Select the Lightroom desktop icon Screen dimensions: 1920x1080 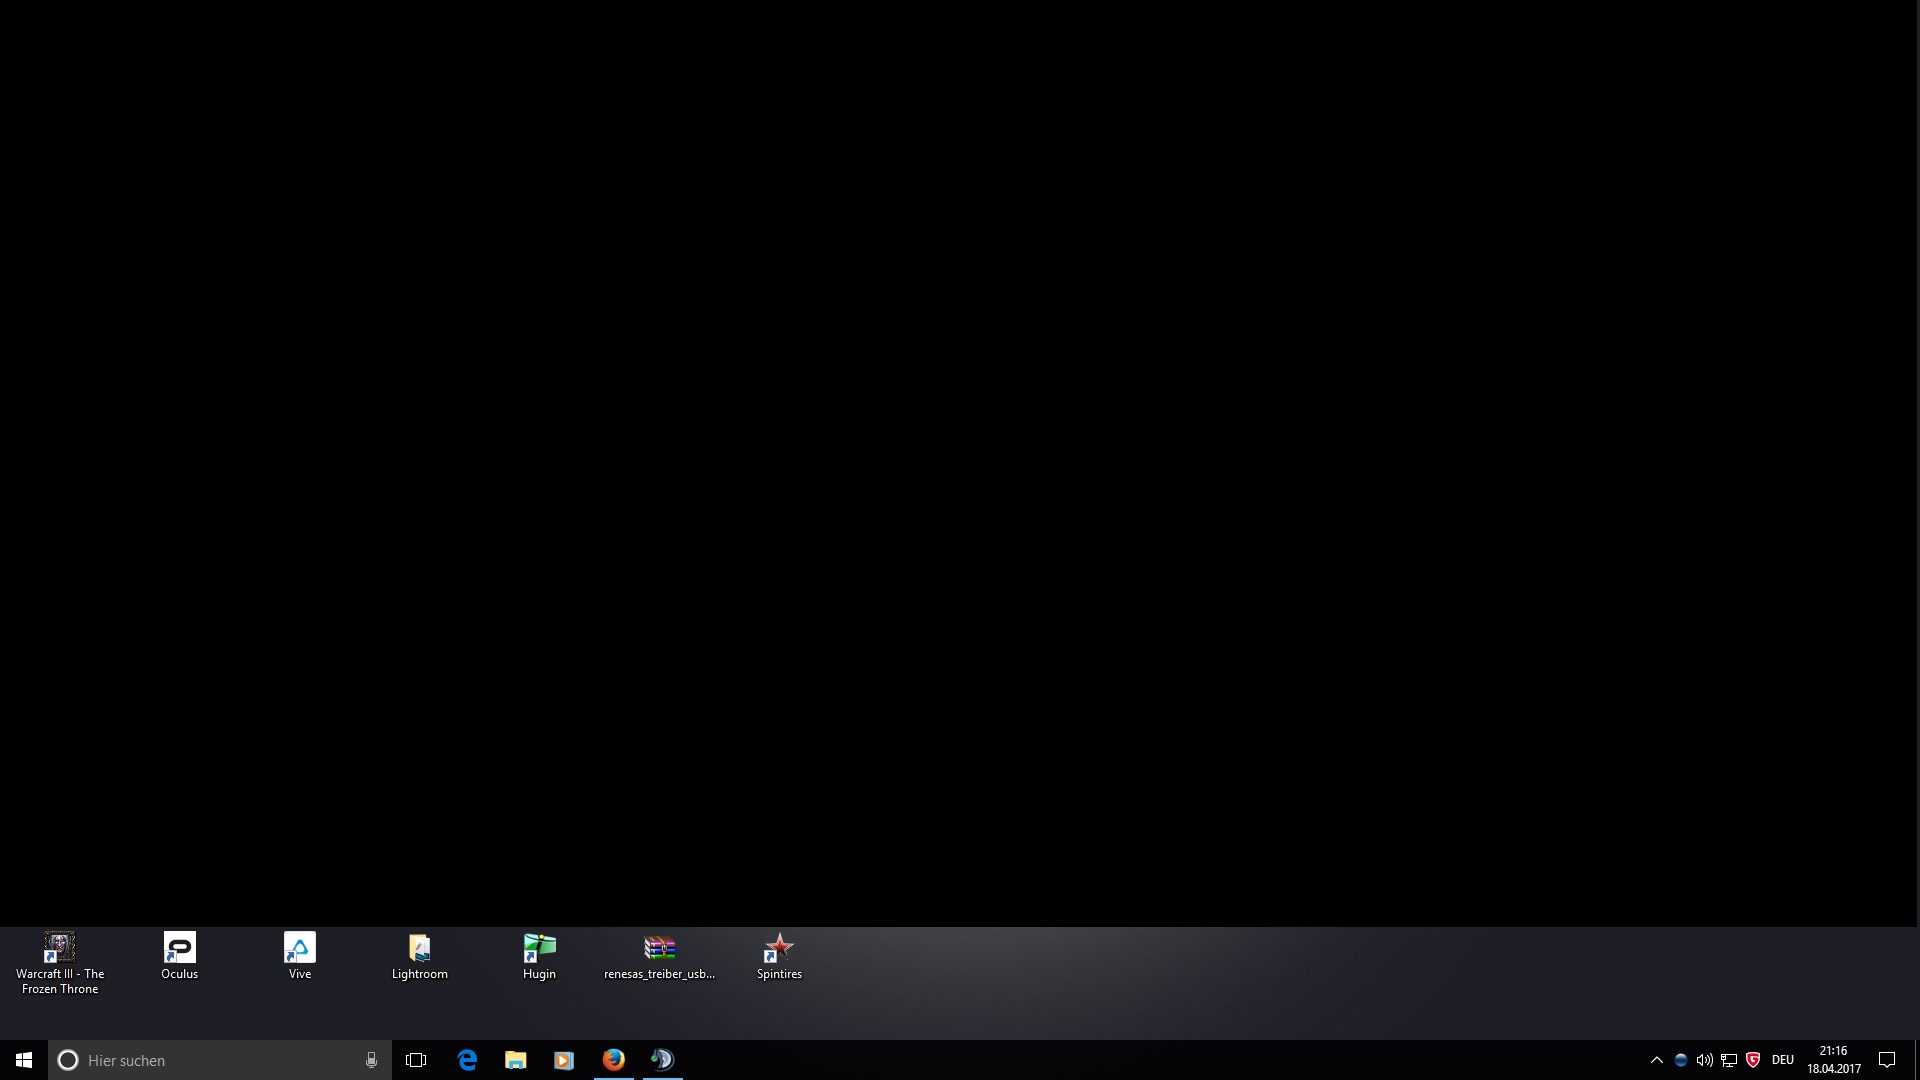click(420, 948)
